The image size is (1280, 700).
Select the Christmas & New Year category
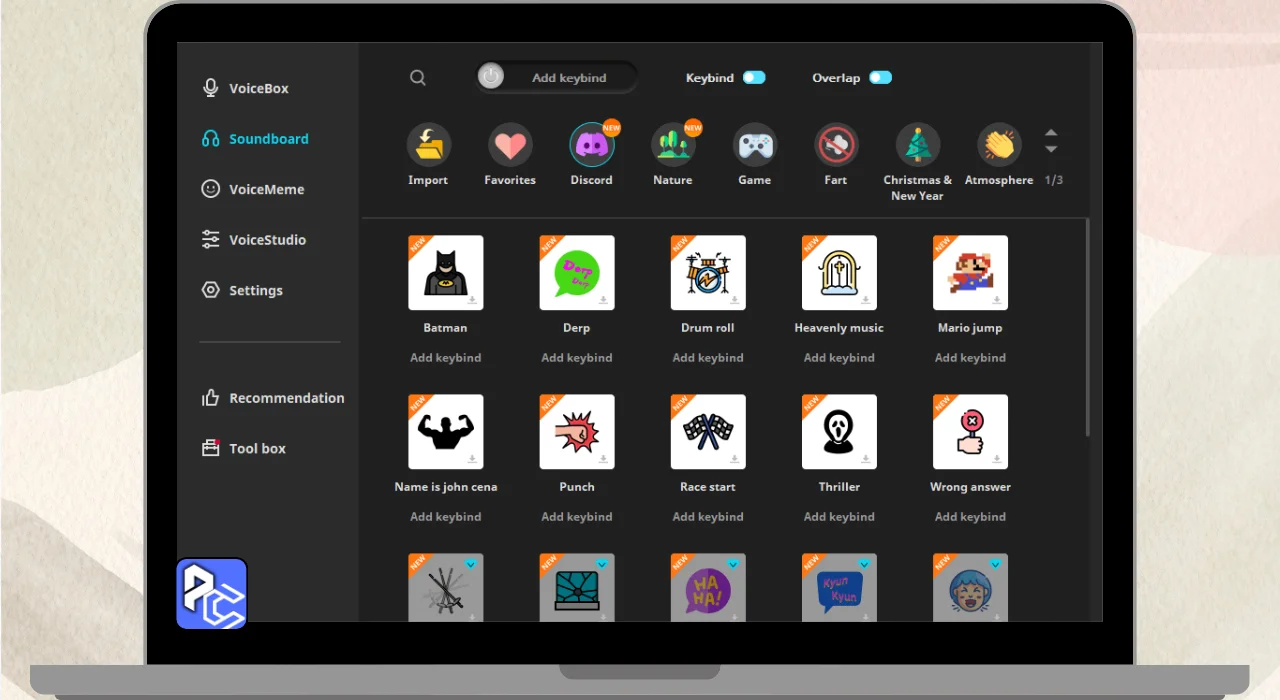pyautogui.click(x=917, y=146)
